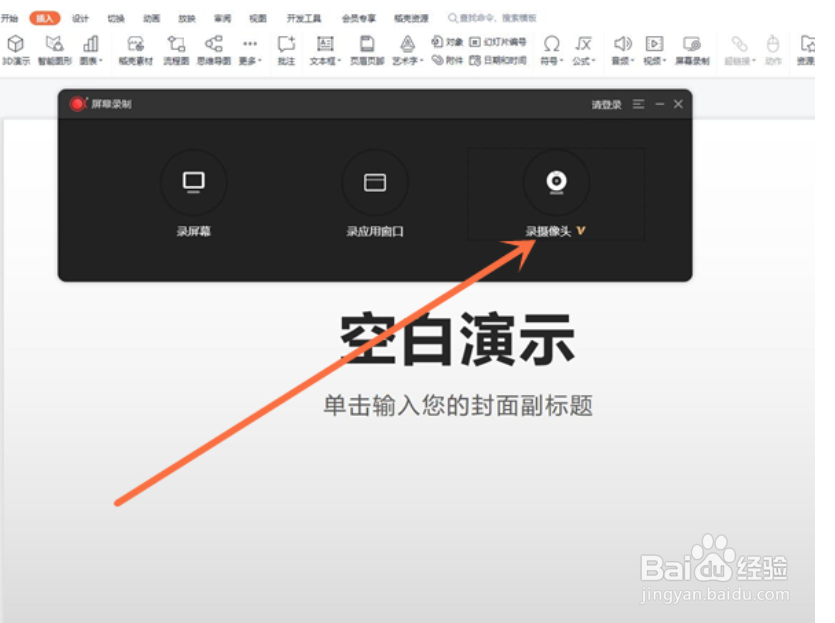
Task: Click the 动作 action icon
Action: (773, 50)
